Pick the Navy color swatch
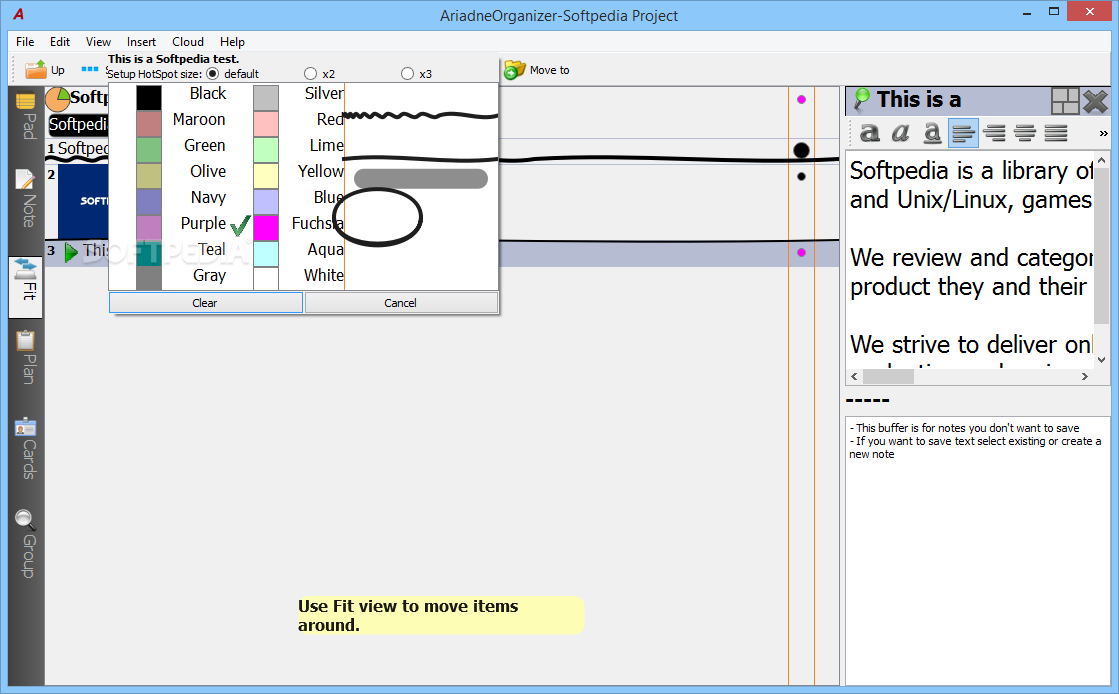1119x694 pixels. [x=149, y=201]
